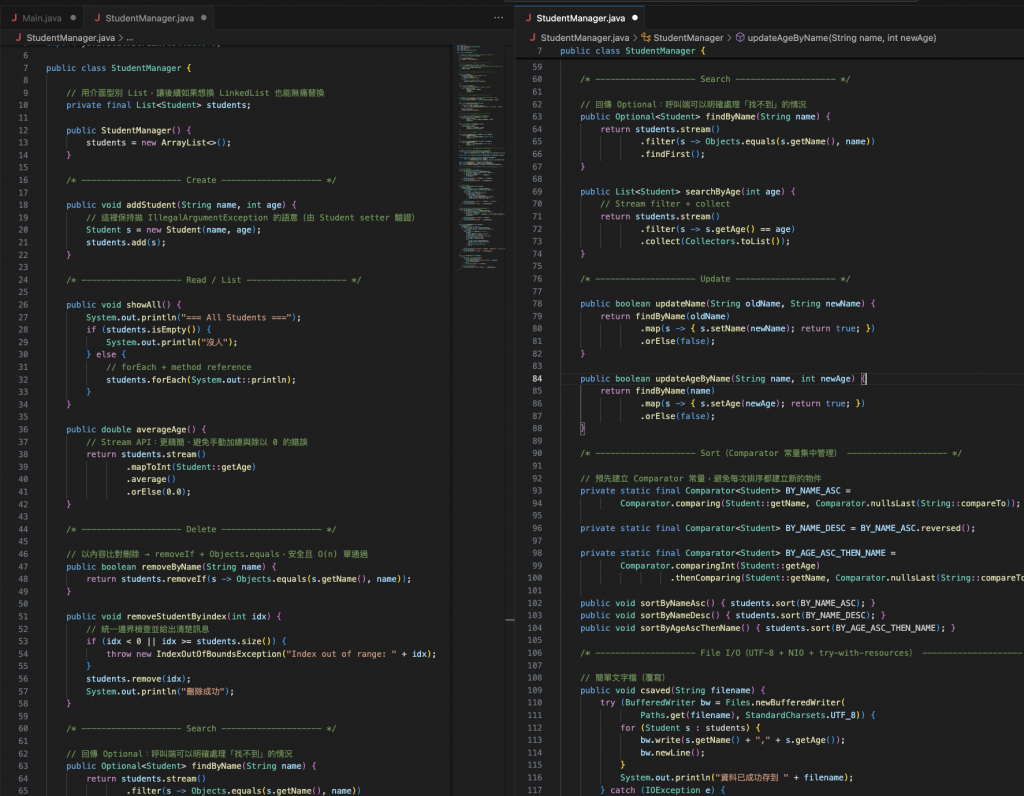Activate the right group's StudentManager.java tab
Screen dimensions: 1024x796
pyautogui.click(x=581, y=18)
